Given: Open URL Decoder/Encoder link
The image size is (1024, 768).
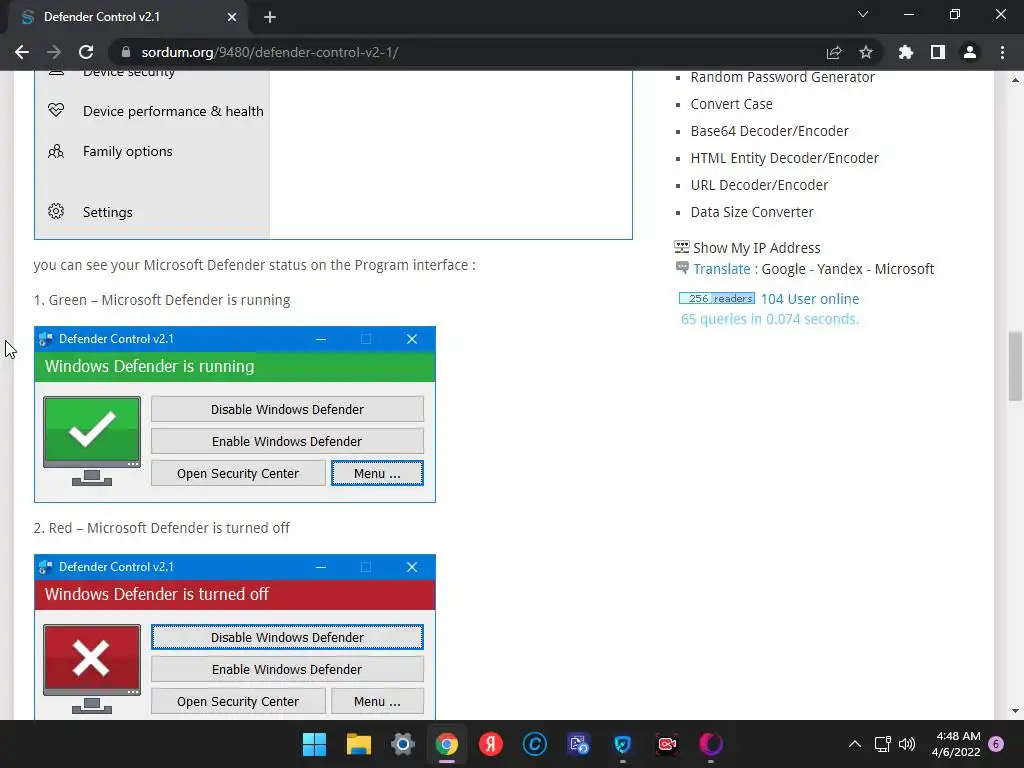Looking at the screenshot, I should [759, 185].
